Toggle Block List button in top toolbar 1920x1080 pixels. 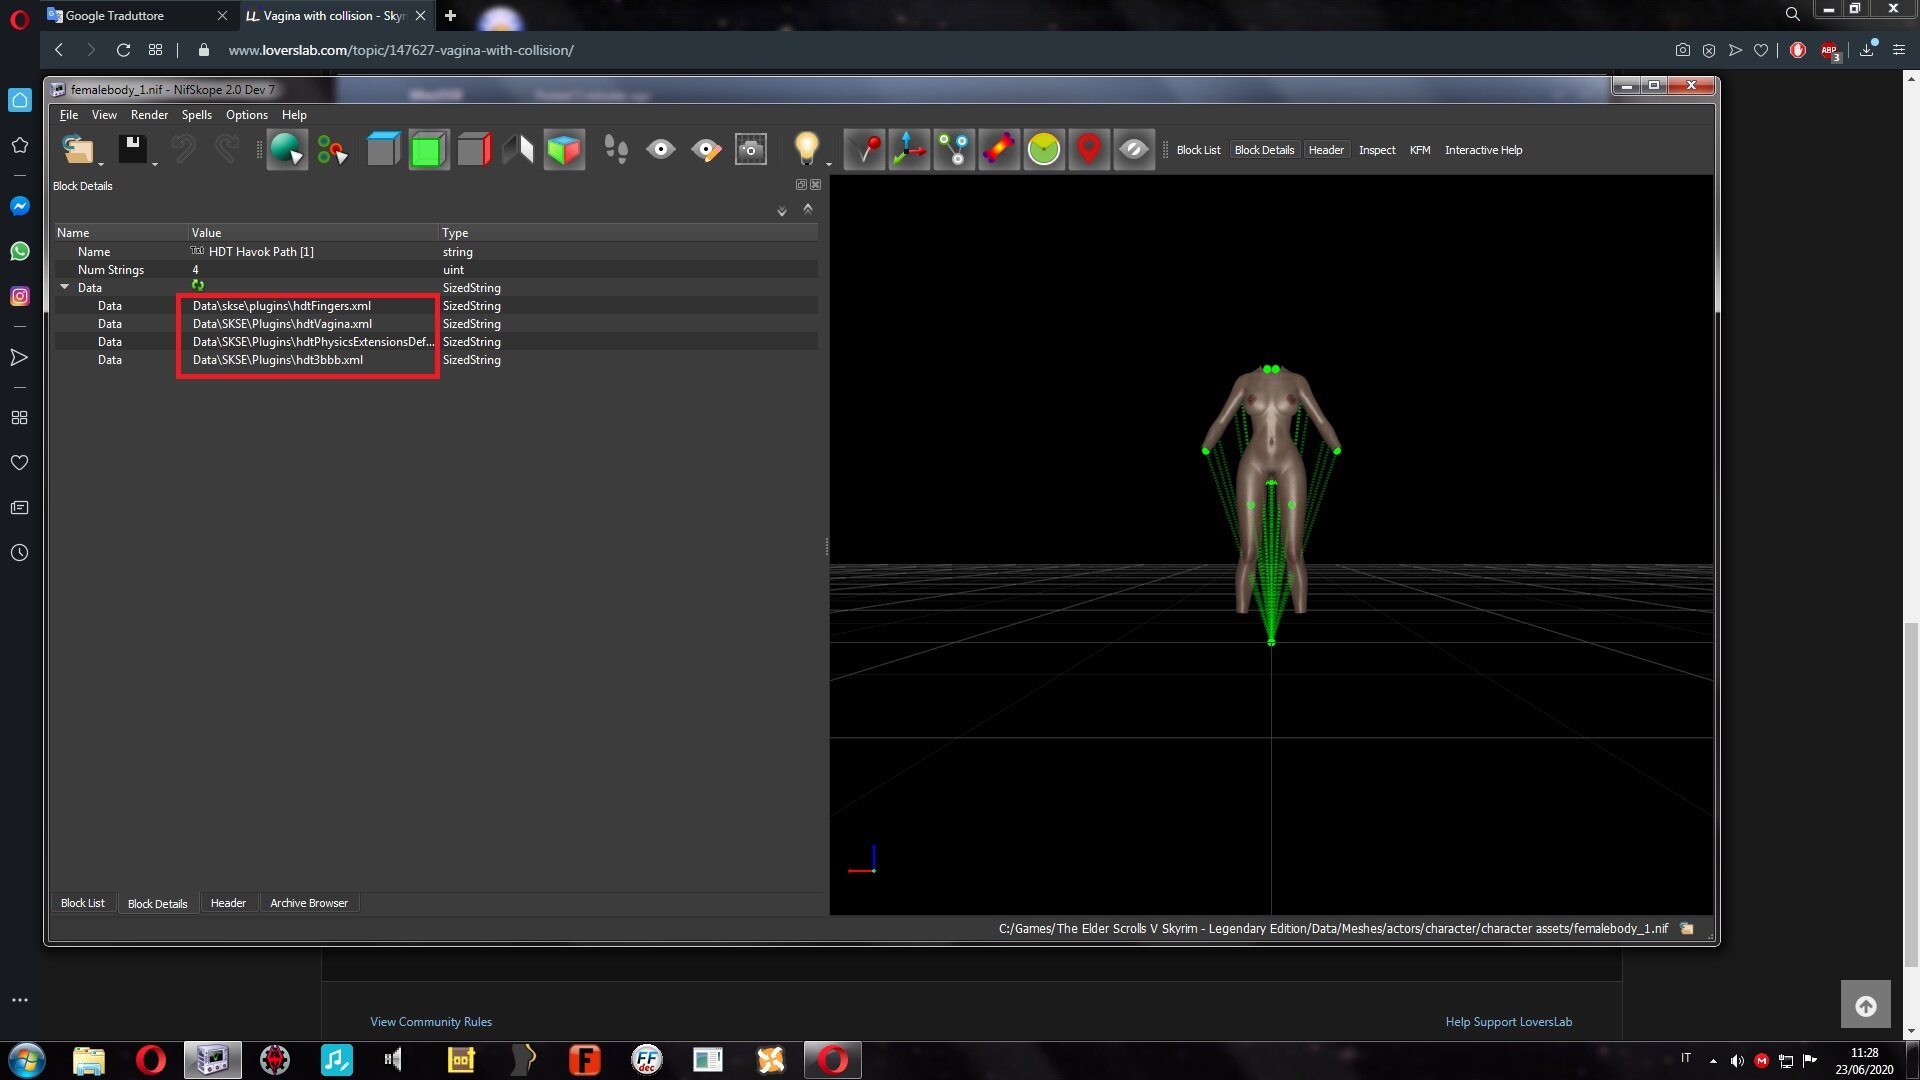click(x=1198, y=150)
